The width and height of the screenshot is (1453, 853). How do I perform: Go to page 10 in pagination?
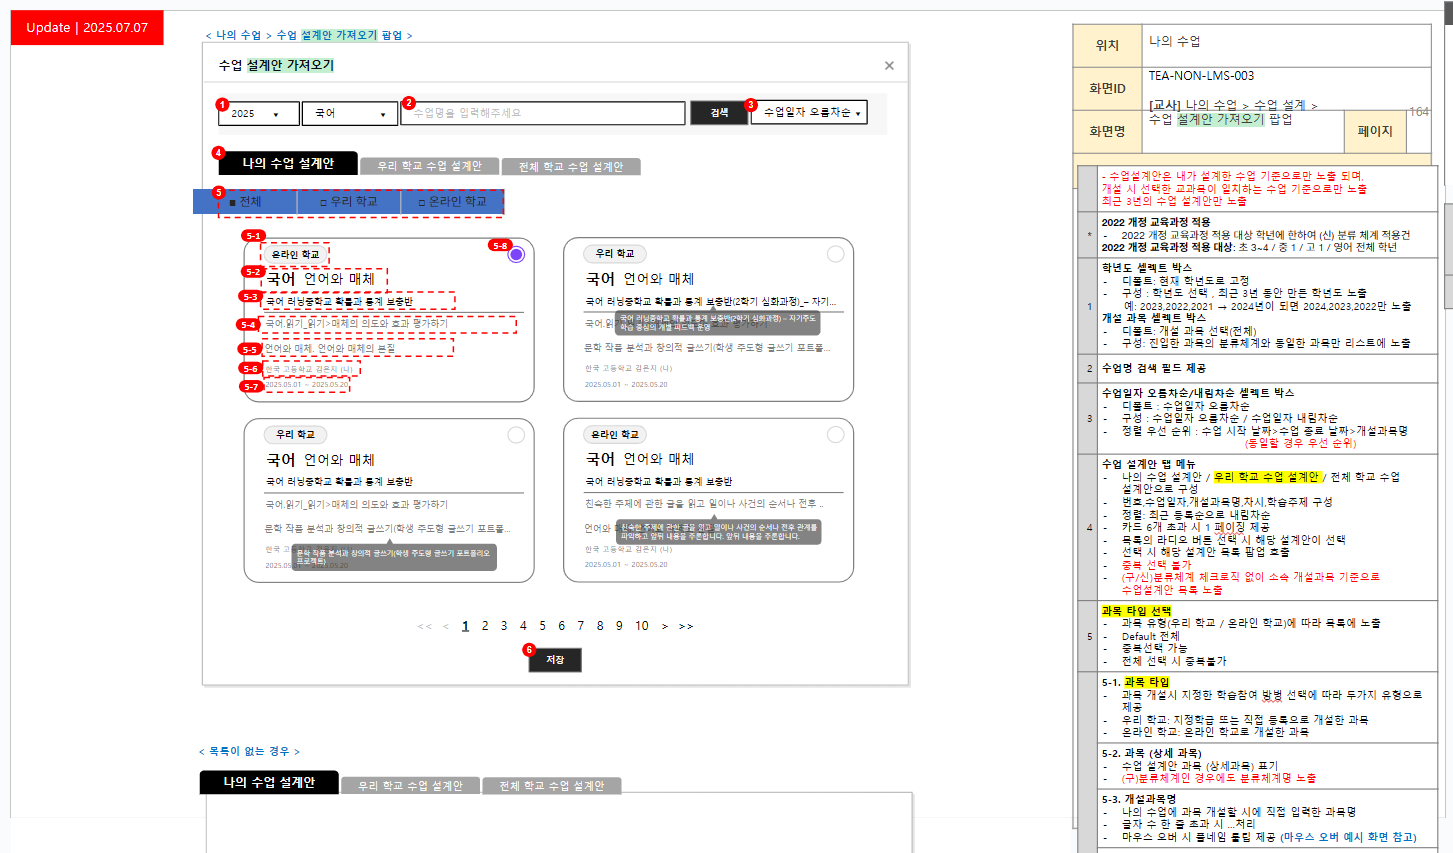641,626
